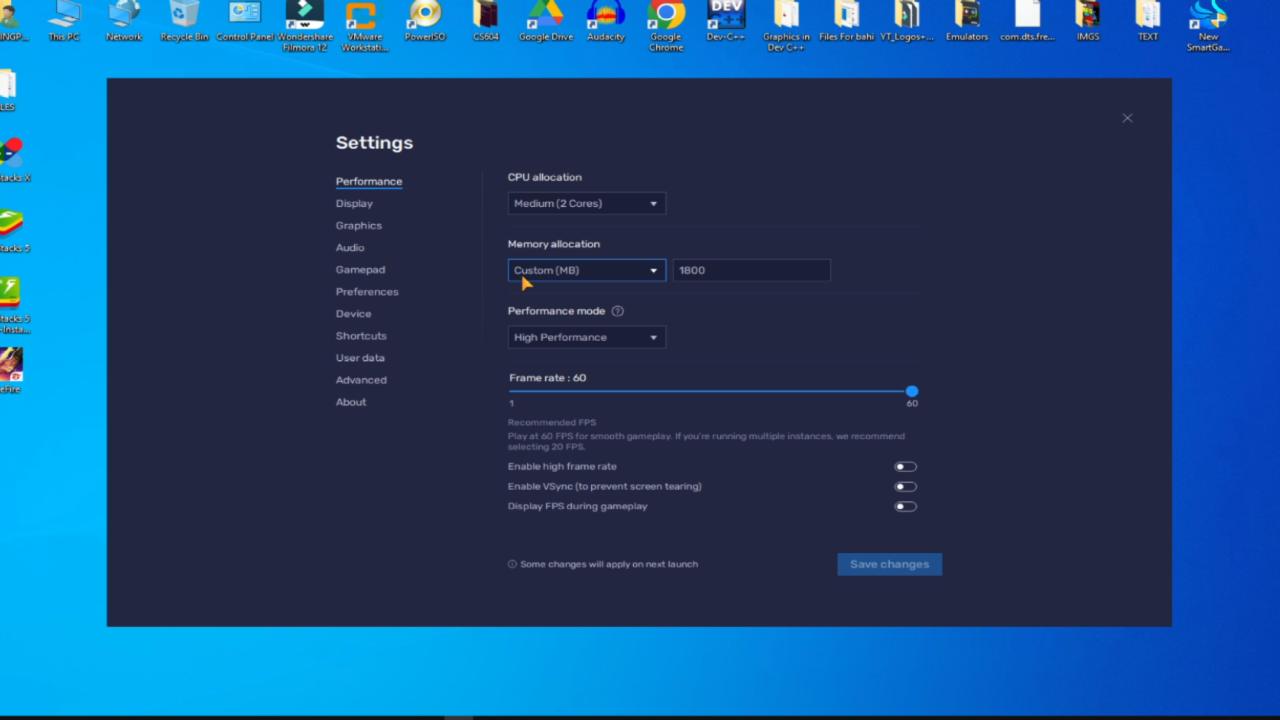Open PowerISO desktop icon
The height and width of the screenshot is (720, 1280).
click(x=425, y=20)
